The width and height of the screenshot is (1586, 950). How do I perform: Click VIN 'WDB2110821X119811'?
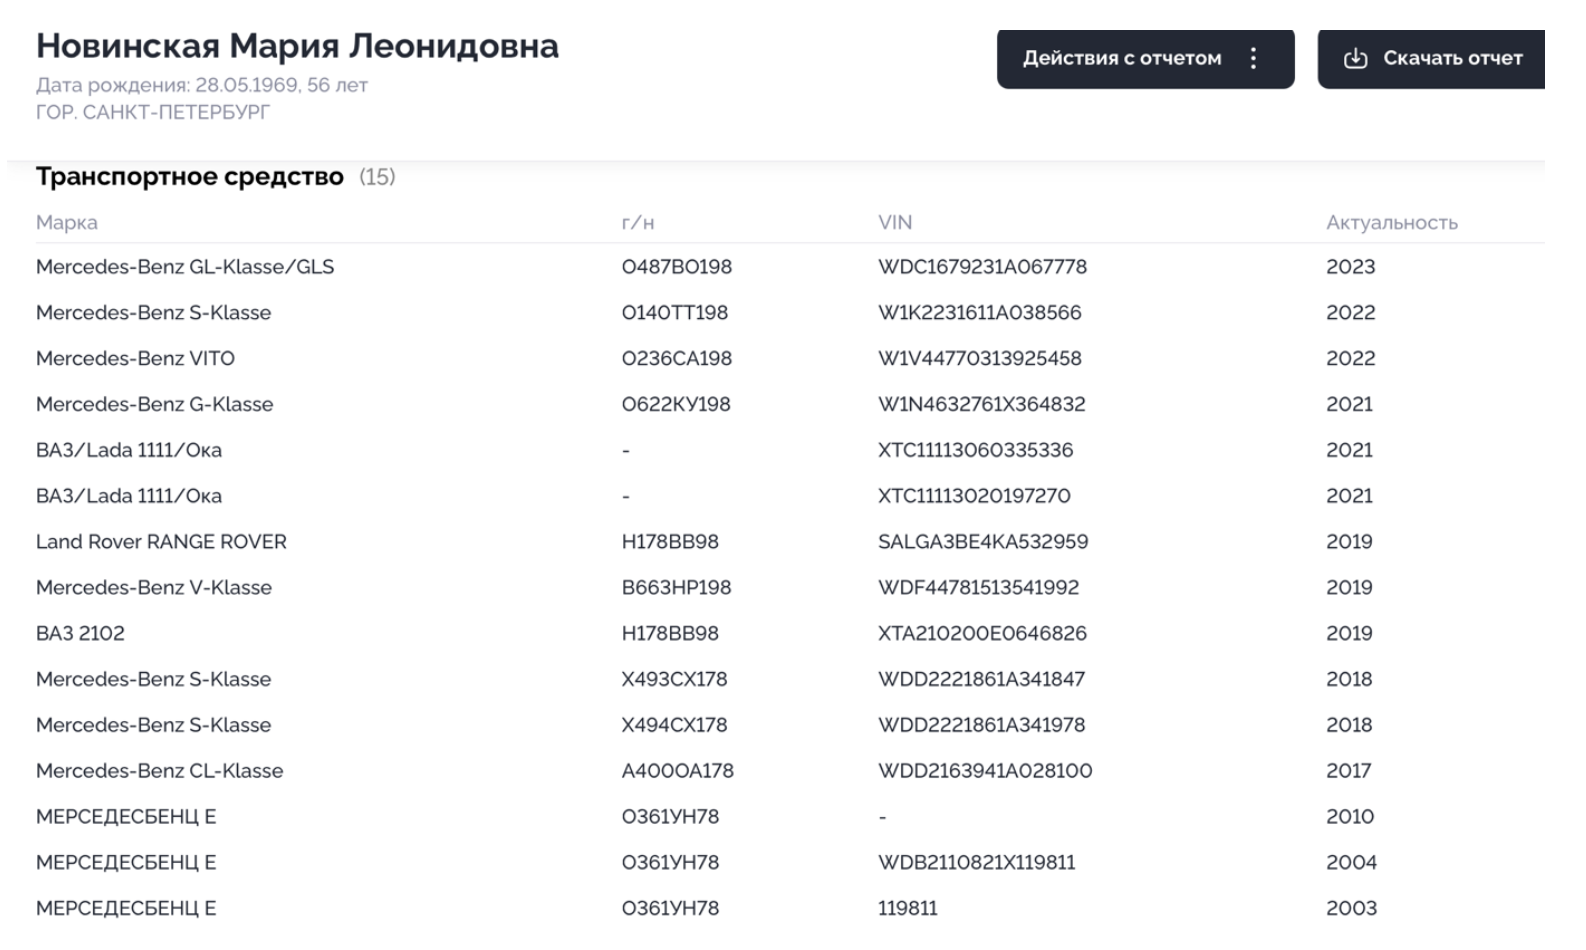click(977, 863)
